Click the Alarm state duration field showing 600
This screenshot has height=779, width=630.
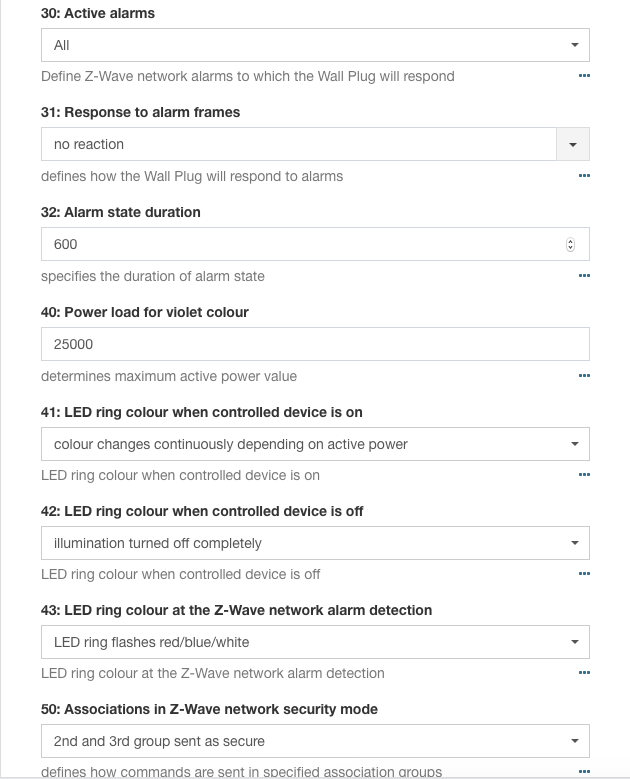click(300, 244)
